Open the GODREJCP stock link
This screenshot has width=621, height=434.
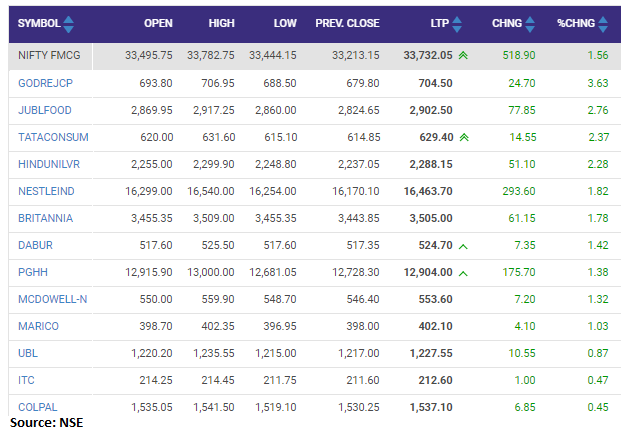(x=43, y=83)
